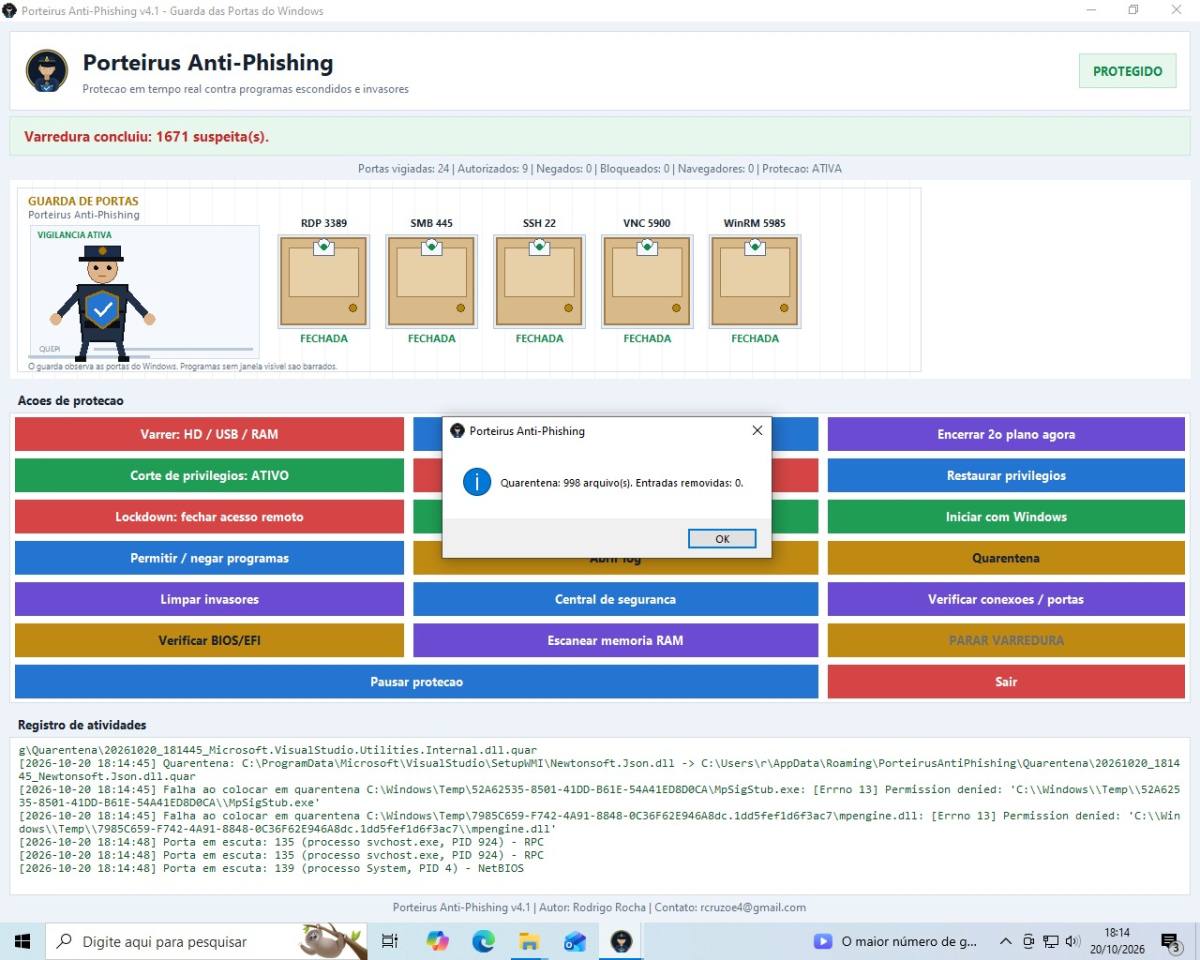Image resolution: width=1200 pixels, height=960 pixels.
Task: Open Copilot from the taskbar
Action: tap(437, 941)
